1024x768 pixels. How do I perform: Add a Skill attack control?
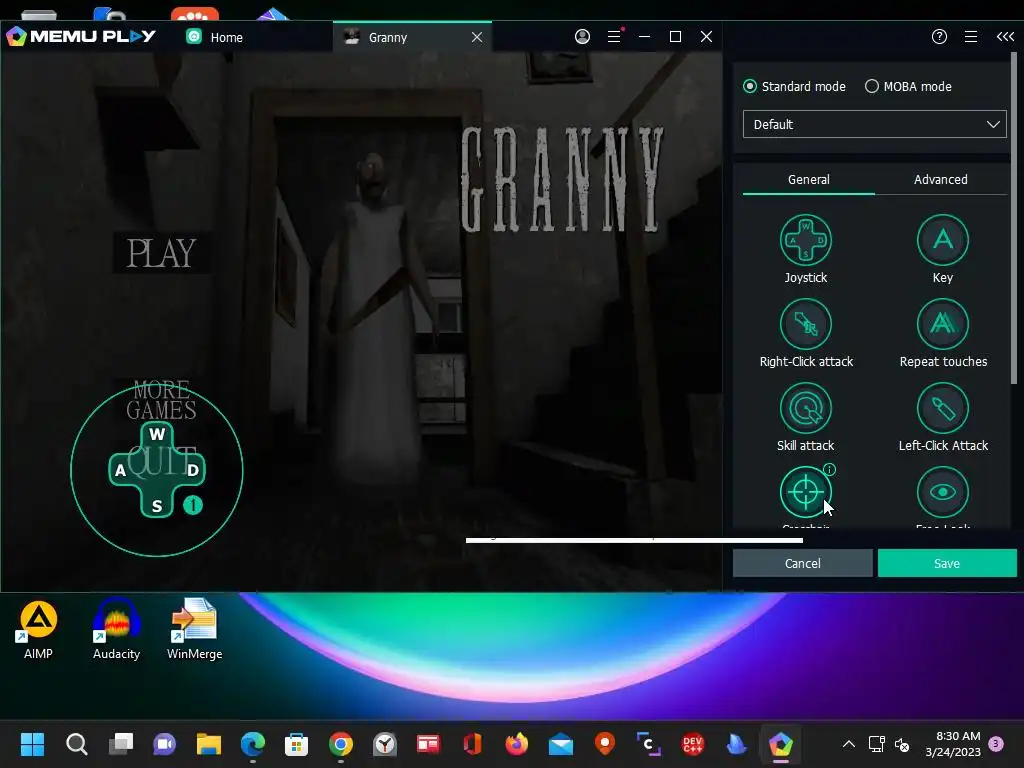pos(805,408)
